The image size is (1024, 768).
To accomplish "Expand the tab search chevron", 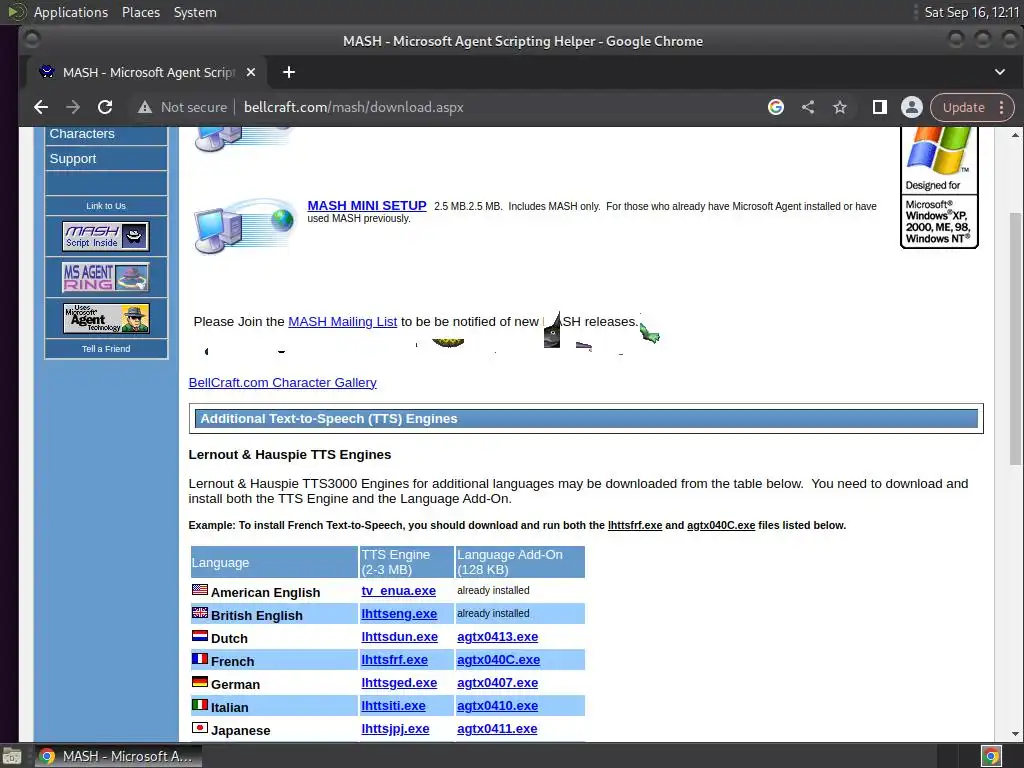I will click(1000, 72).
